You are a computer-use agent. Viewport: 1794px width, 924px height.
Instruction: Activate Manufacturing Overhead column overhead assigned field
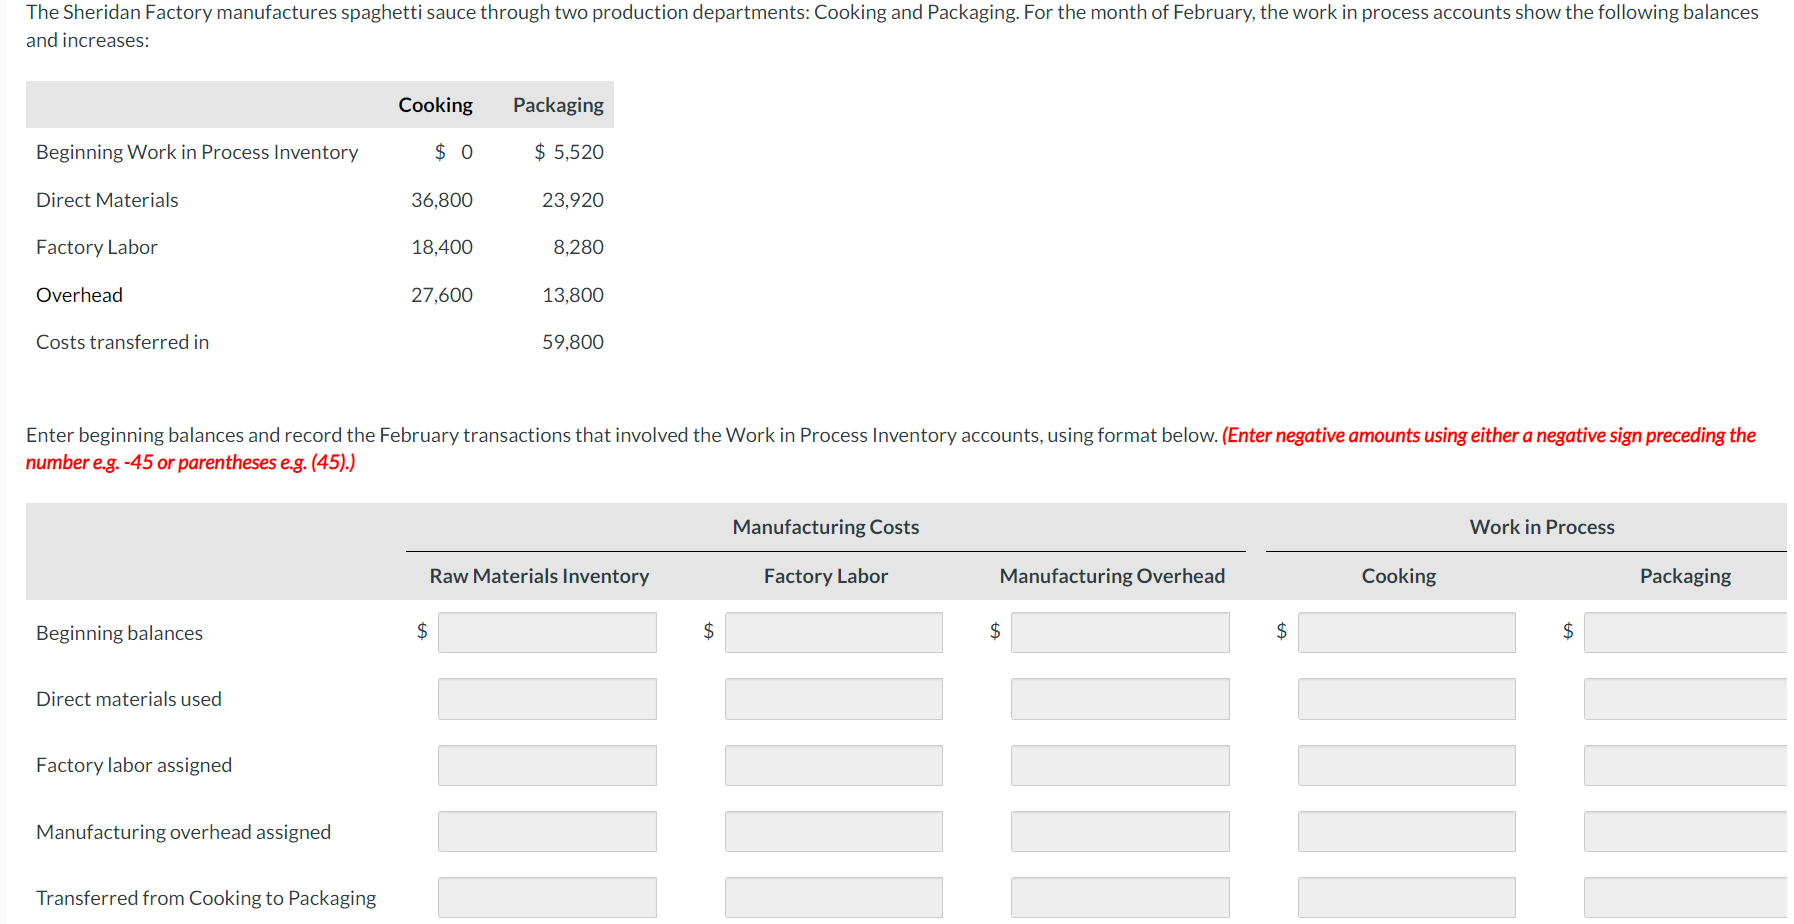tap(1120, 831)
